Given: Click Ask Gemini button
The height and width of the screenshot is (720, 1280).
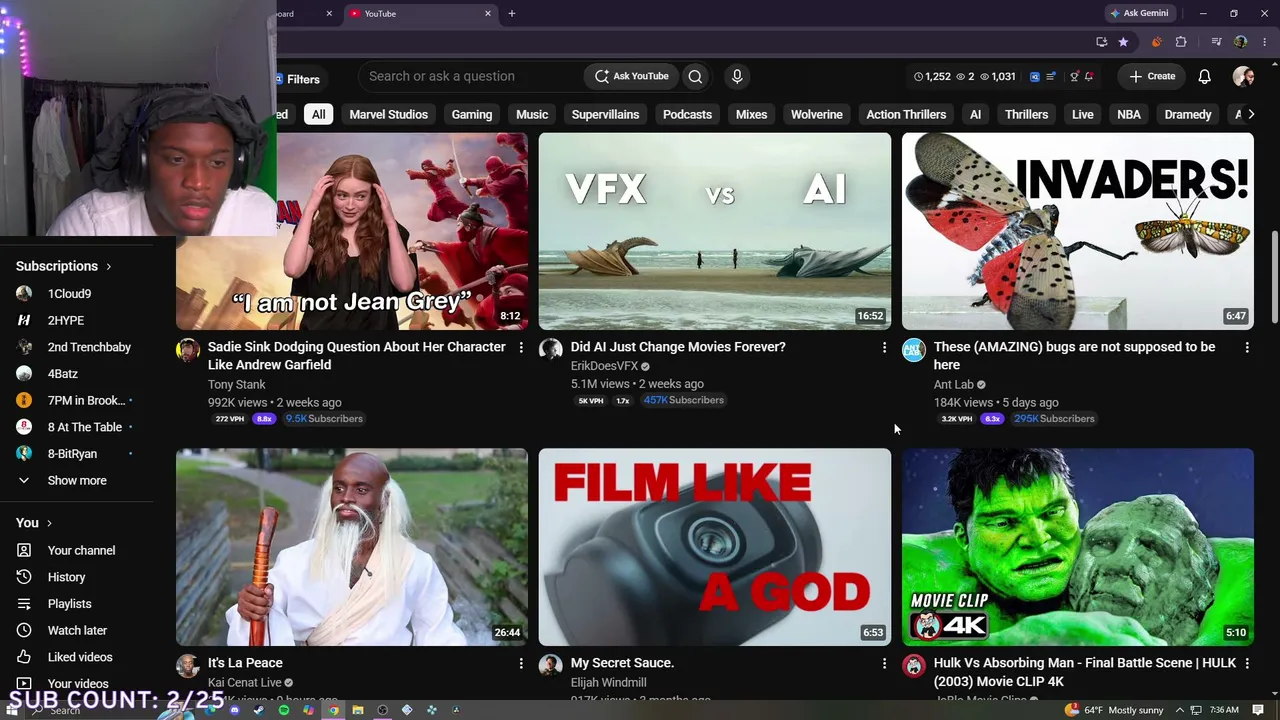Looking at the screenshot, I should coord(1139,13).
